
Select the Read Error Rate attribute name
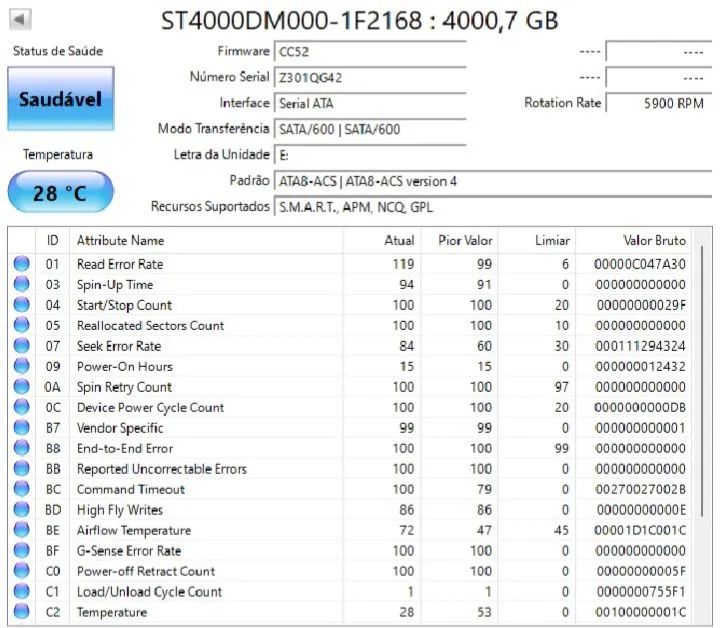tap(120, 264)
